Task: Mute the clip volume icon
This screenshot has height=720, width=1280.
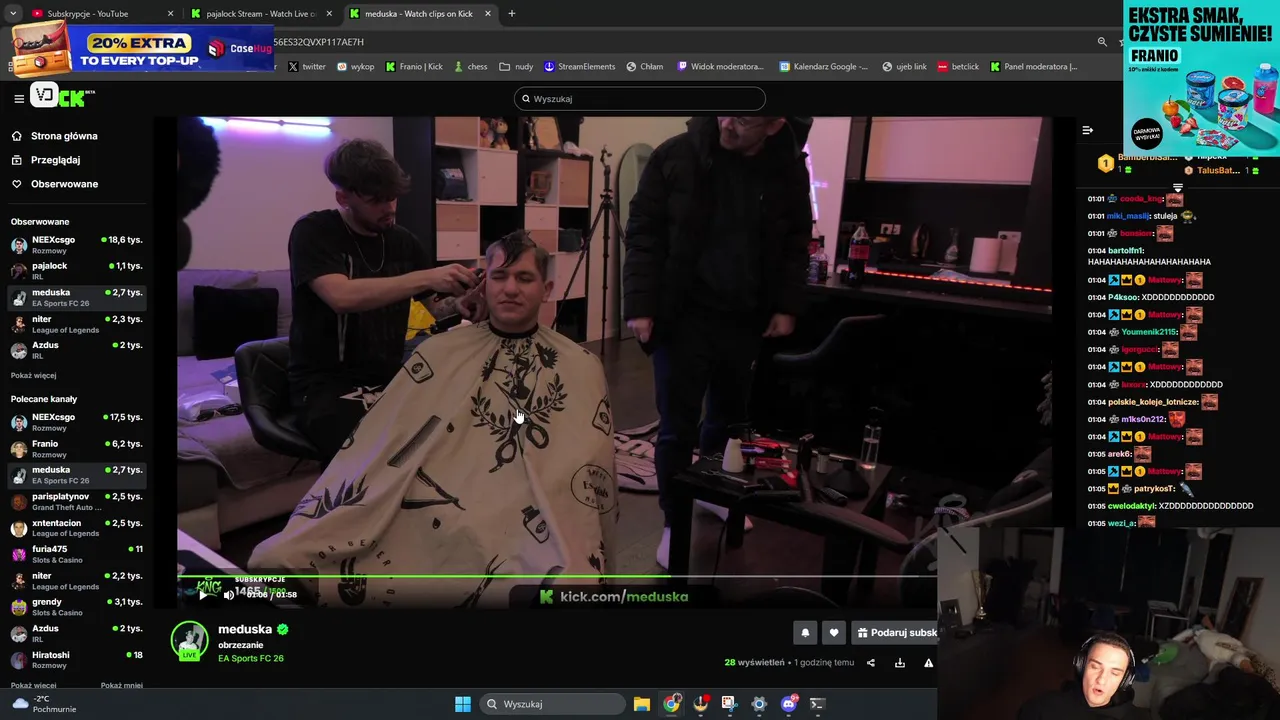Action: coord(229,595)
